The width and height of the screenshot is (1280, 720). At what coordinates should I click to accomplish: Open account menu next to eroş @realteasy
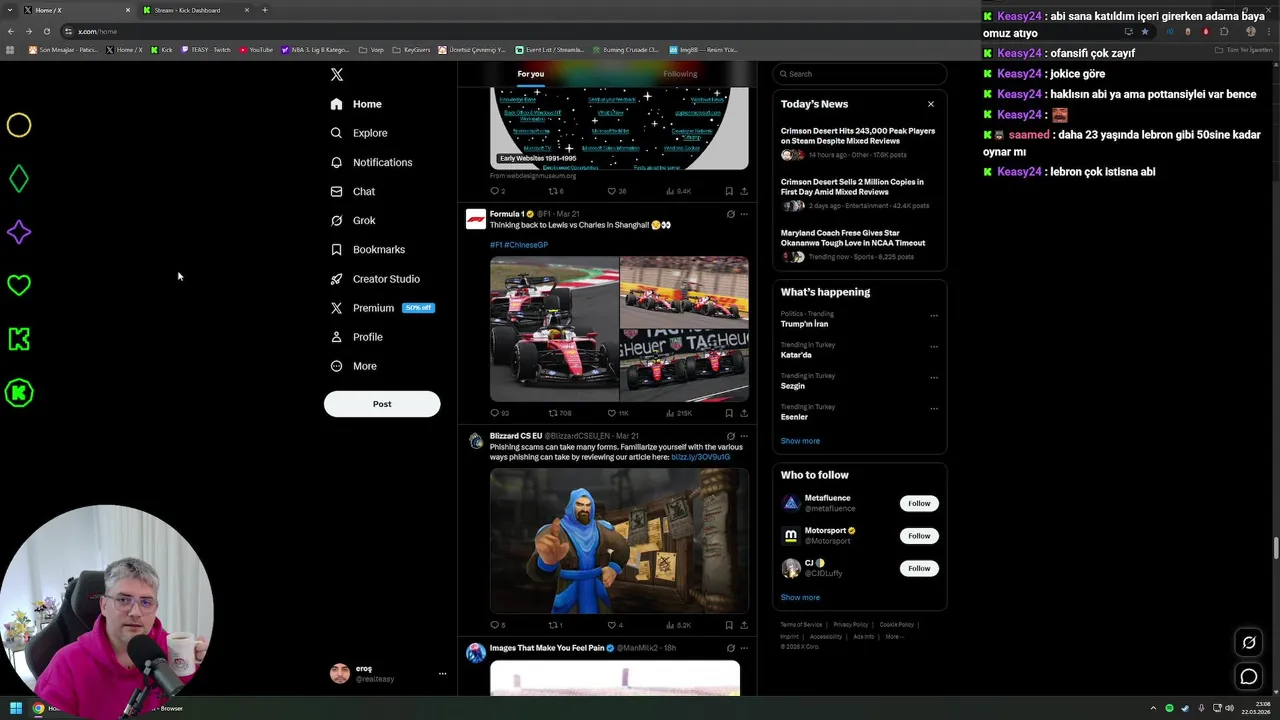click(442, 674)
